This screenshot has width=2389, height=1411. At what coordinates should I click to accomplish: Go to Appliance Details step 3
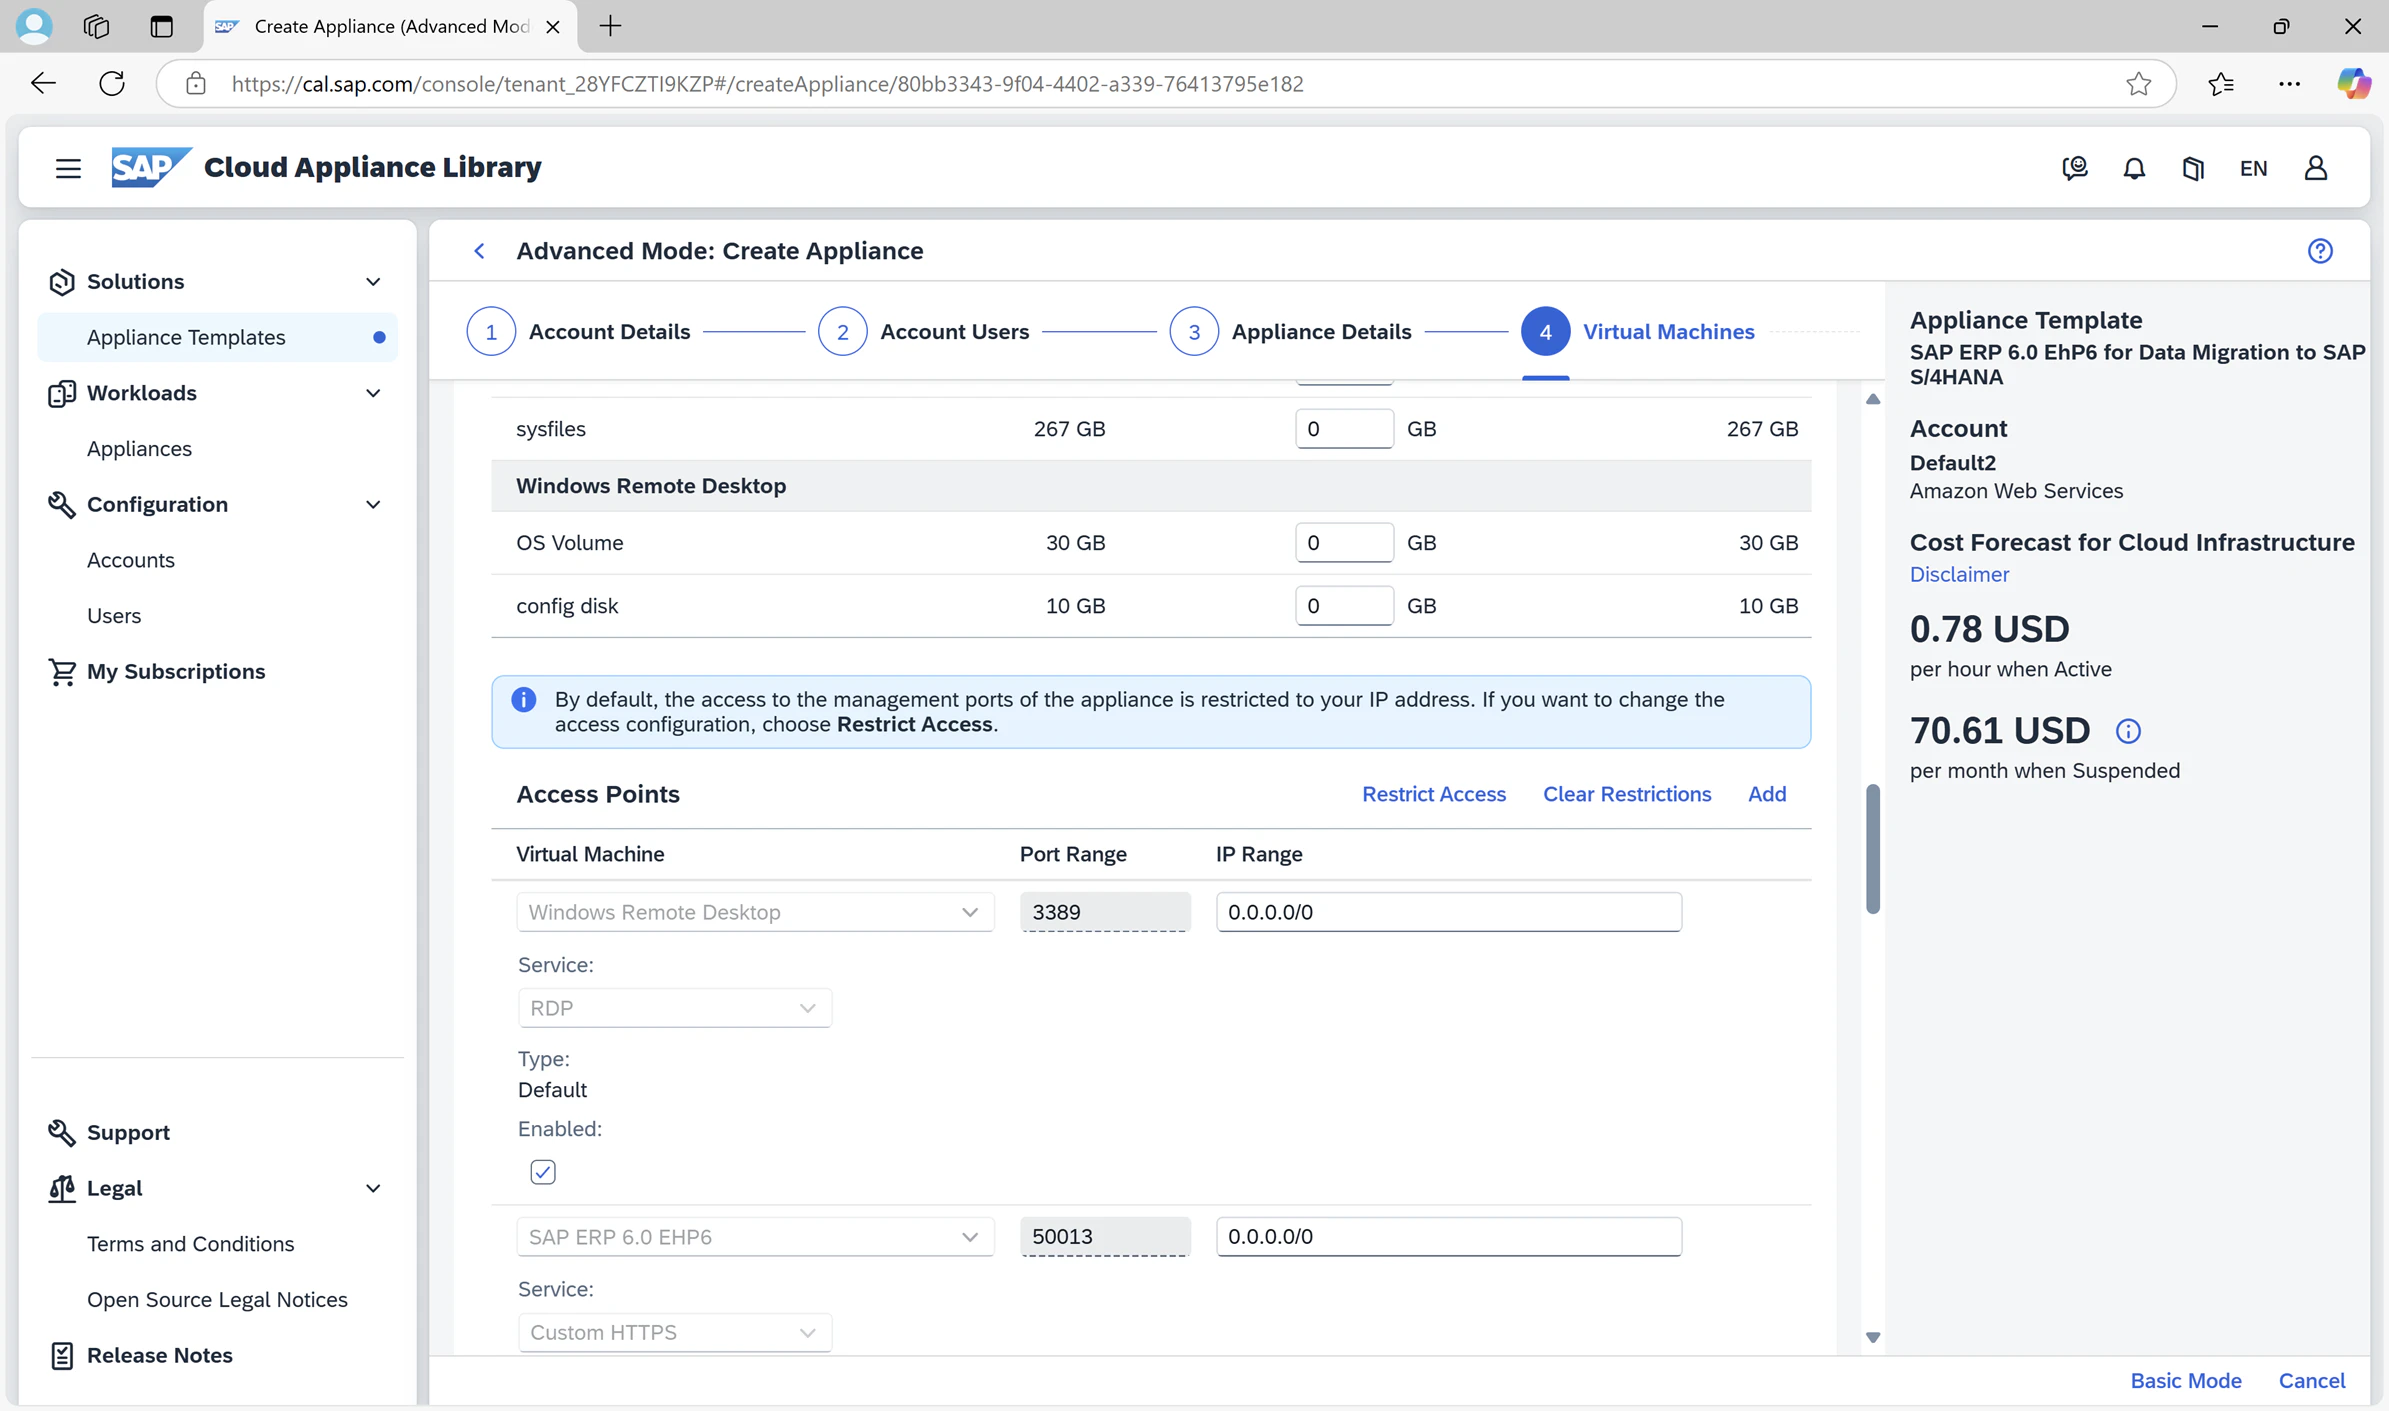coord(1291,332)
